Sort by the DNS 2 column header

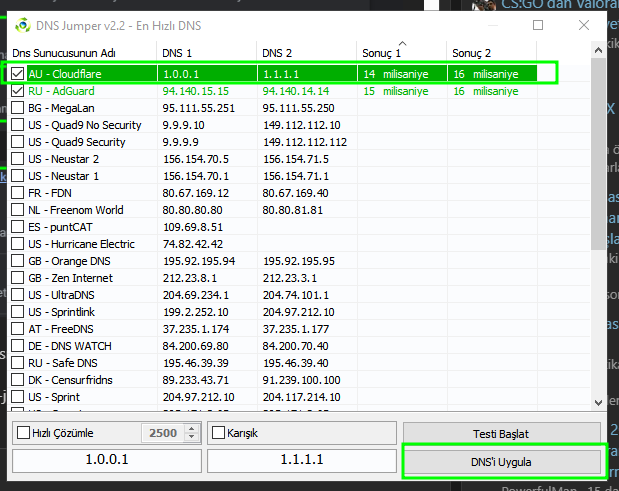pyautogui.click(x=307, y=53)
